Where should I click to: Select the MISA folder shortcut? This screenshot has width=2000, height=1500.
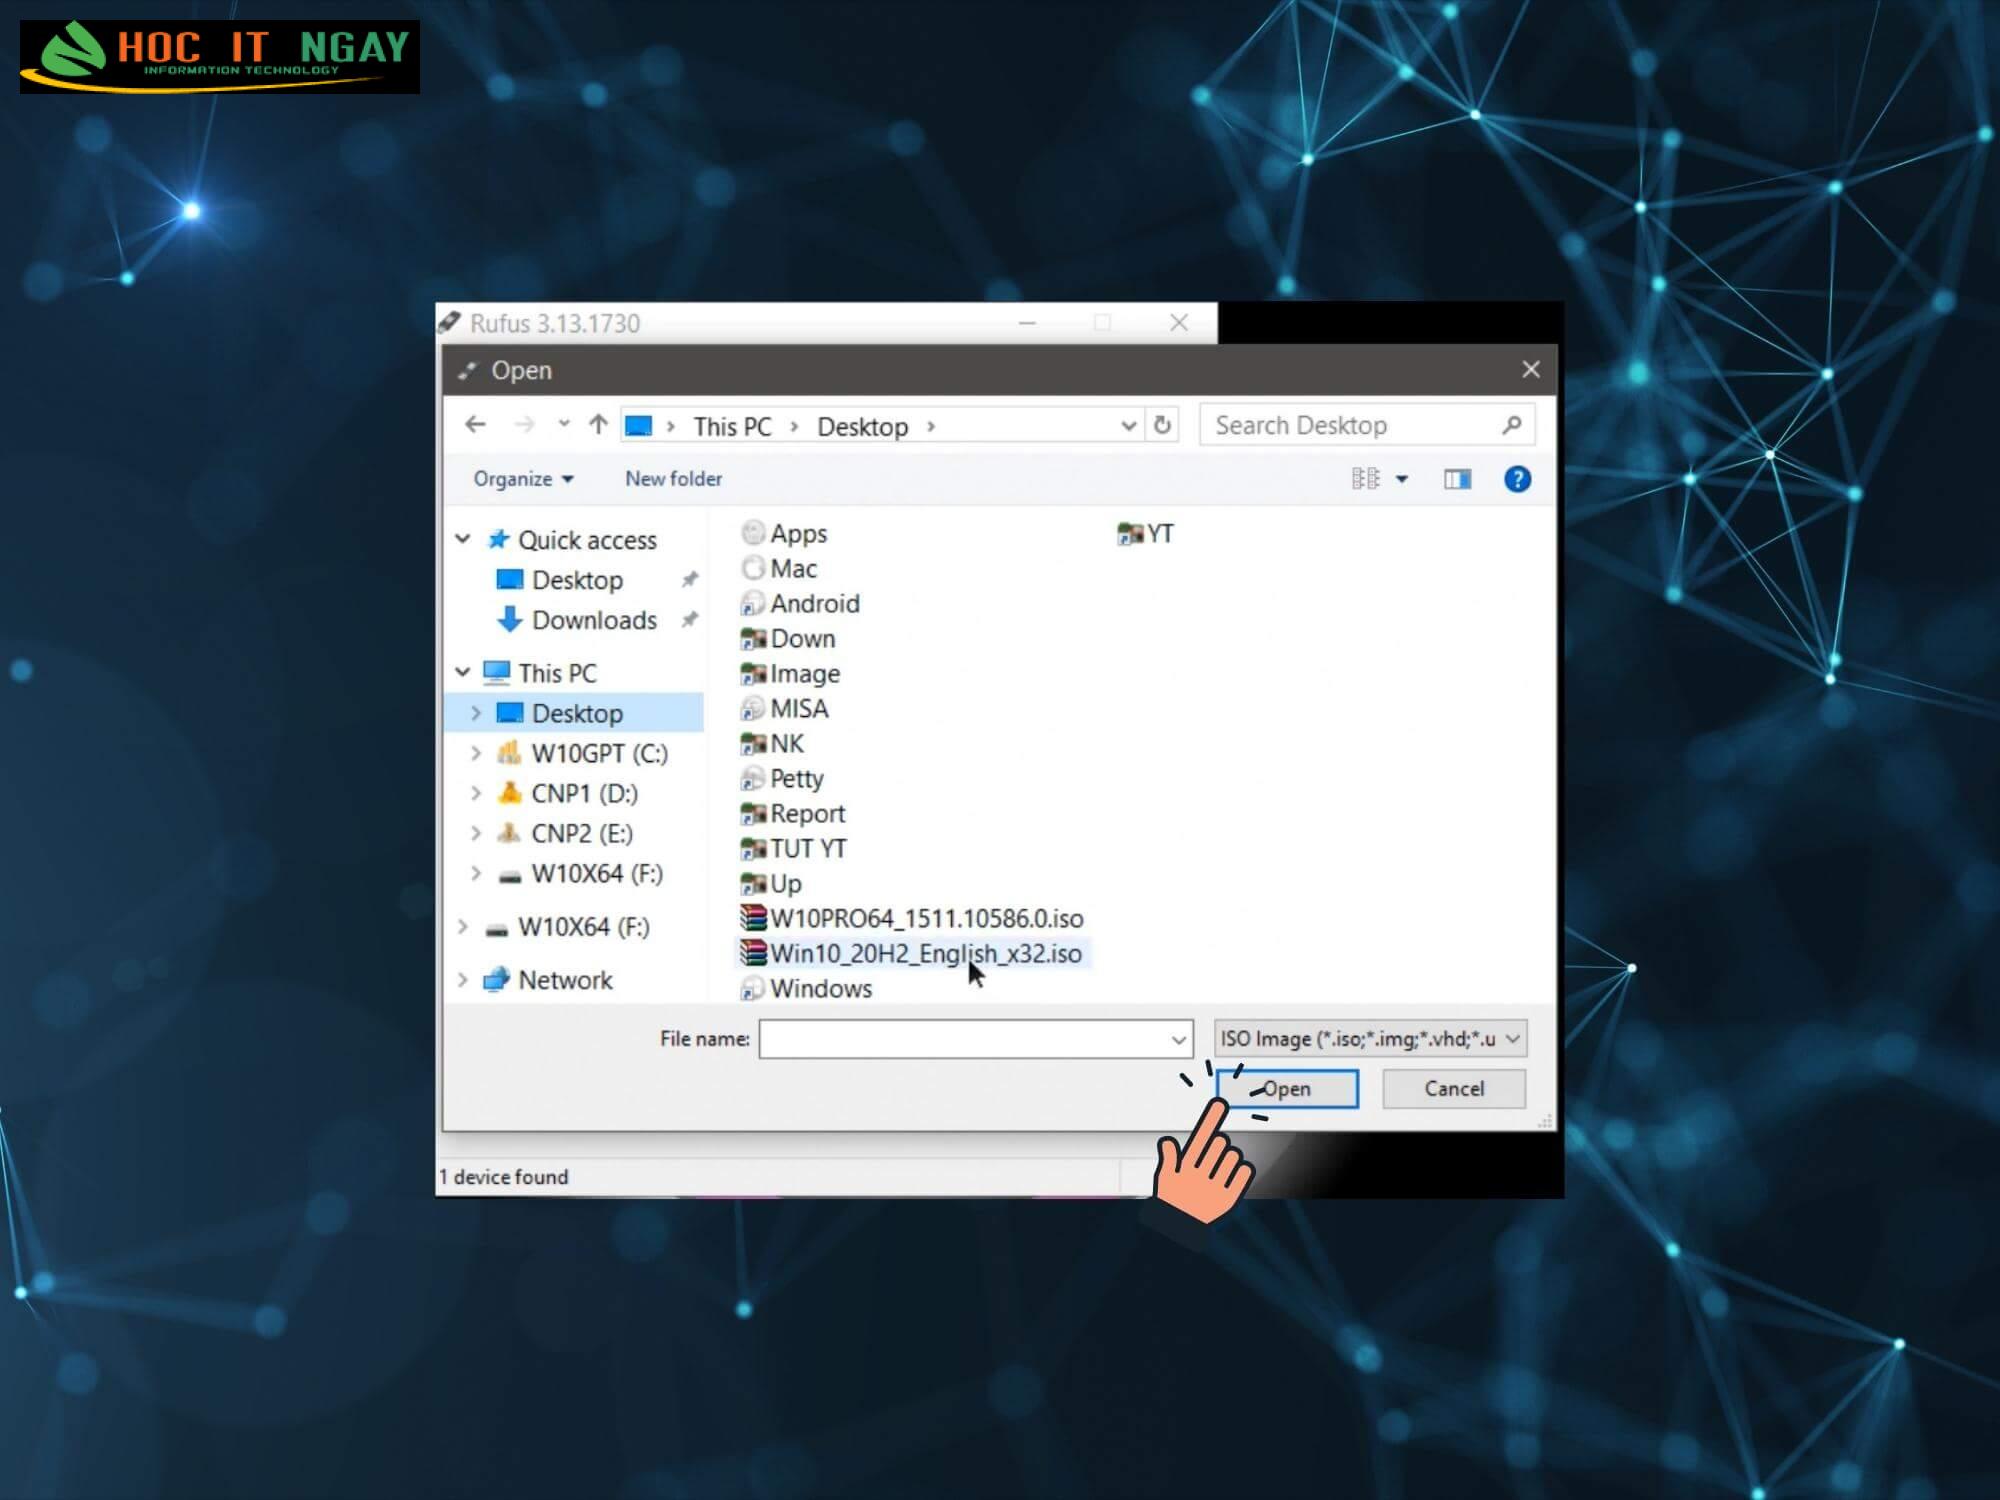click(785, 708)
